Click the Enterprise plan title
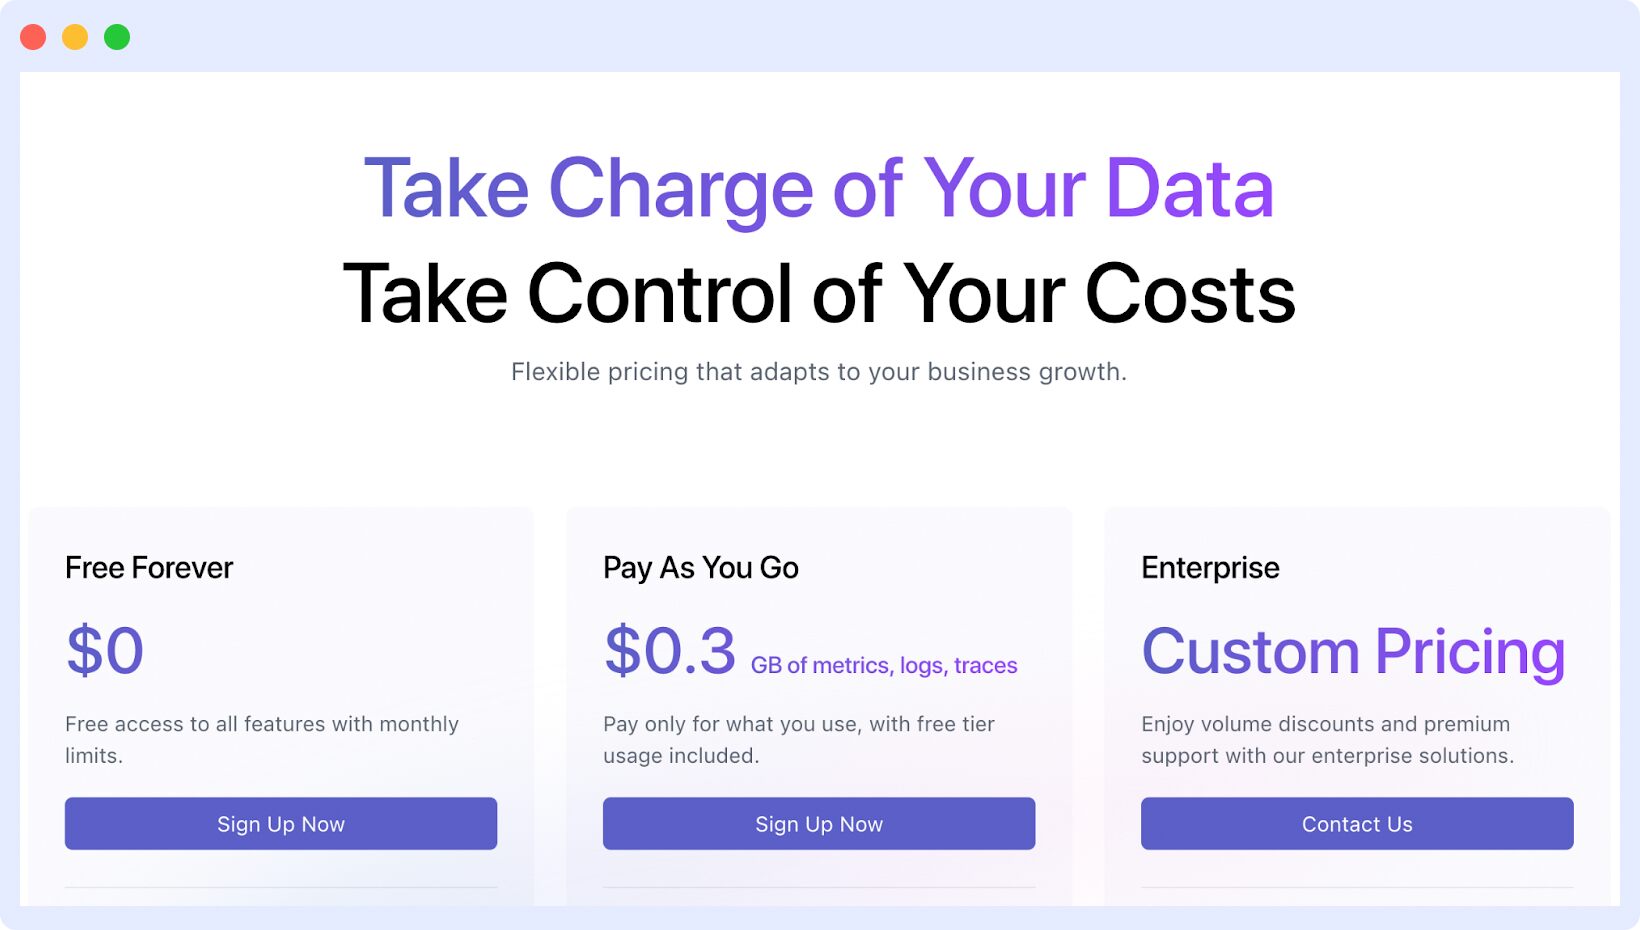This screenshot has height=930, width=1640. pos(1210,567)
